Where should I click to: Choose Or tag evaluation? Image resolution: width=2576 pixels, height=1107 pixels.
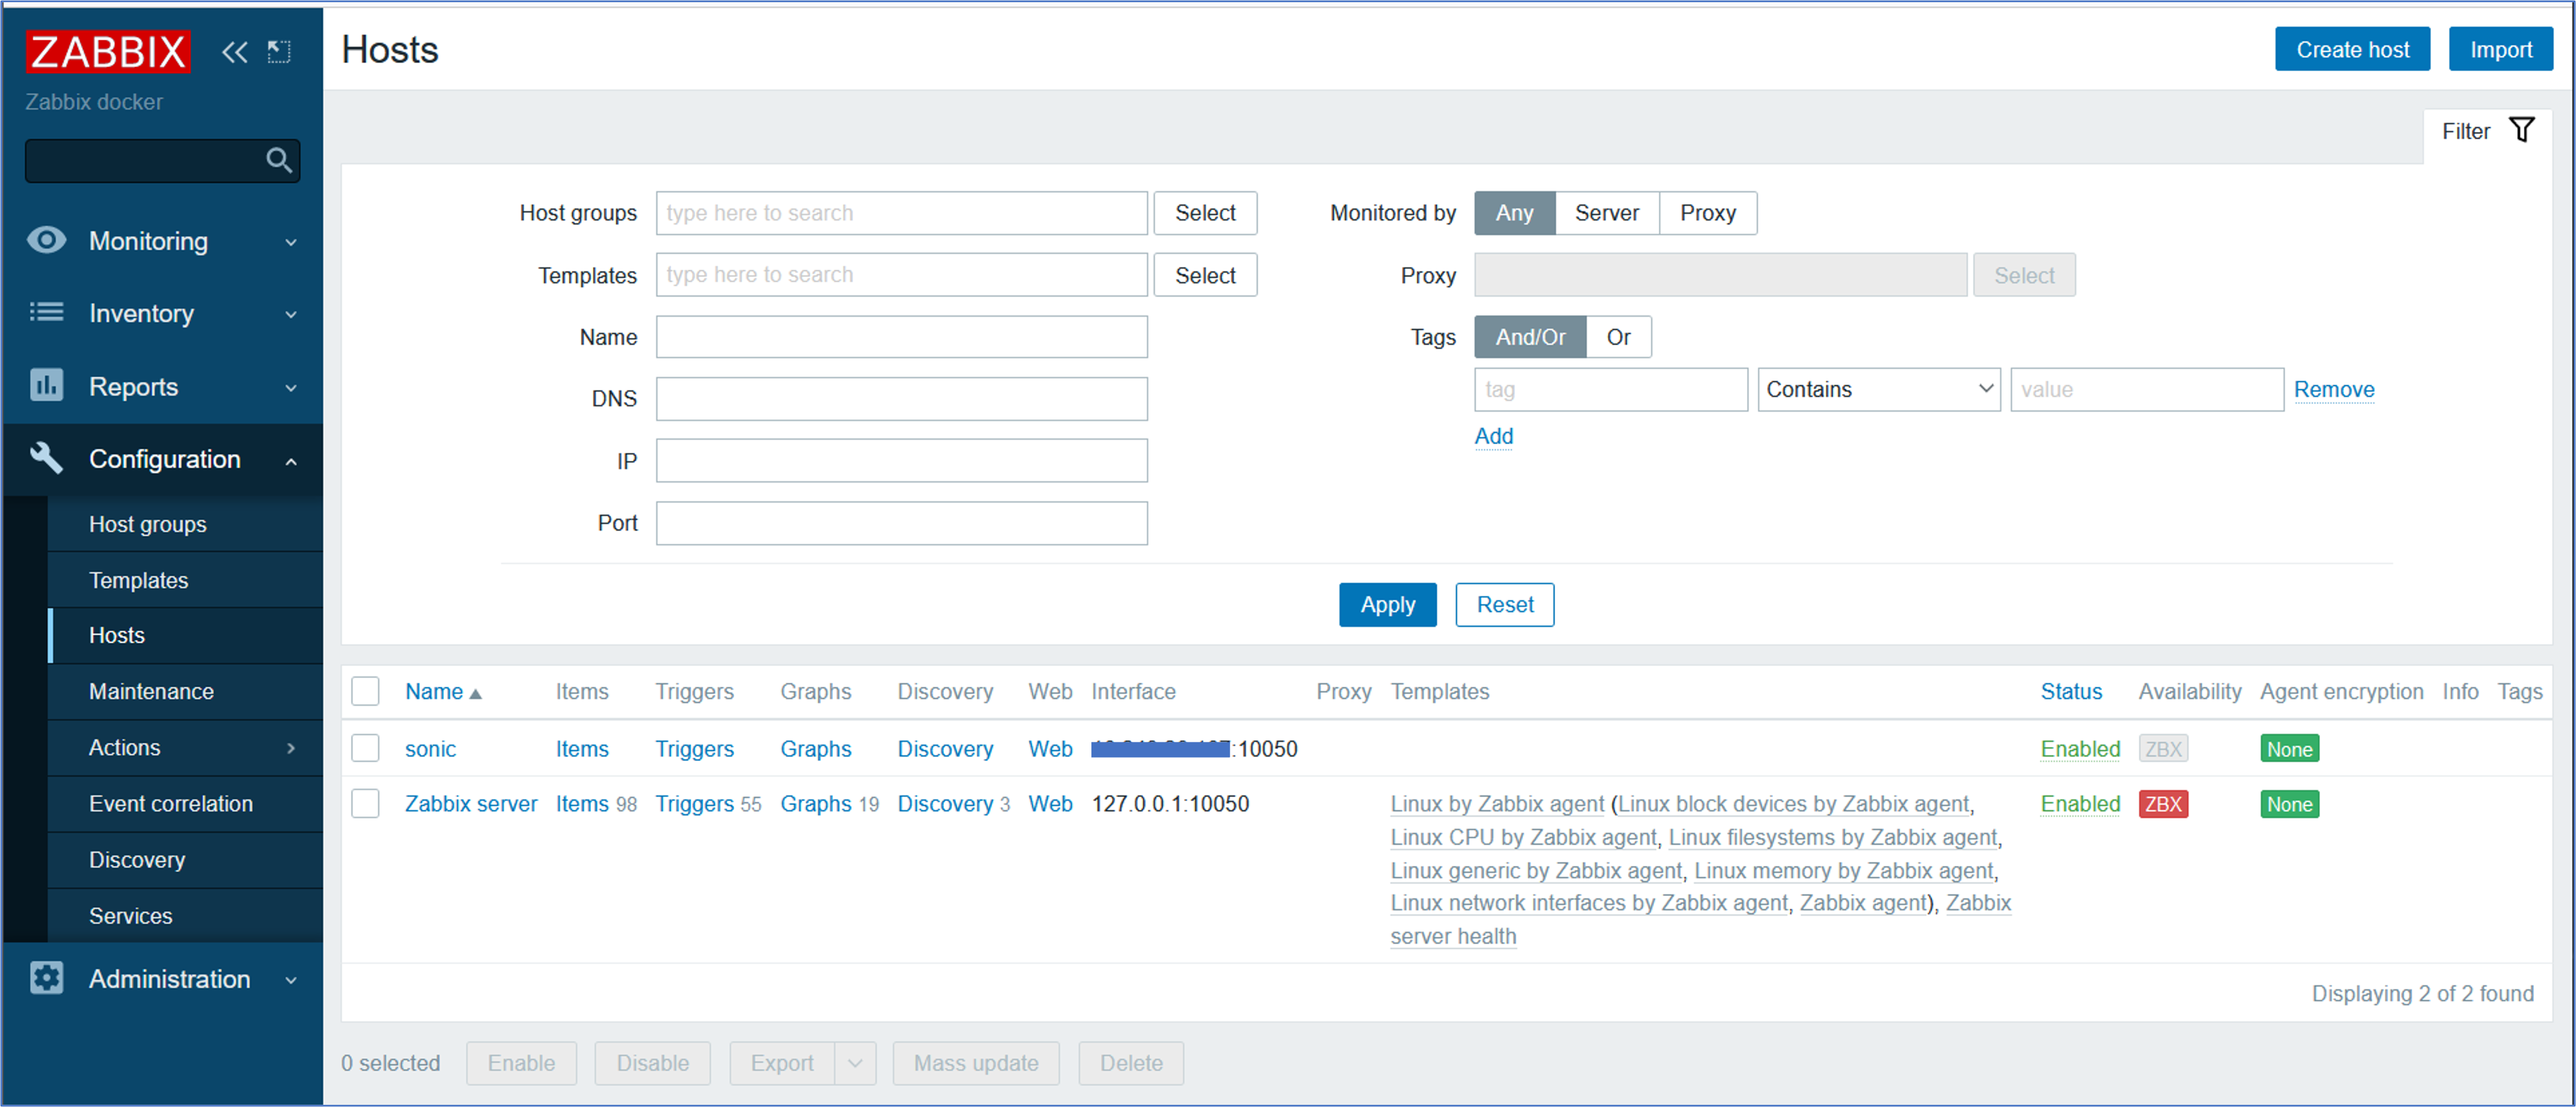tap(1618, 337)
